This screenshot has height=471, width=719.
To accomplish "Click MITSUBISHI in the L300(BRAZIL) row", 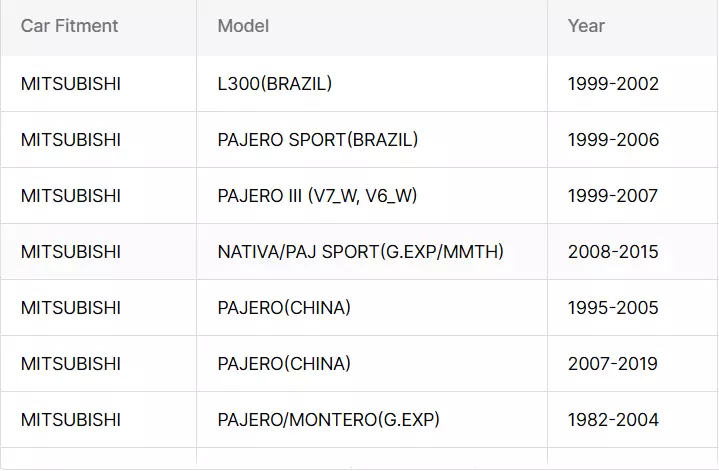I will click(x=71, y=84).
